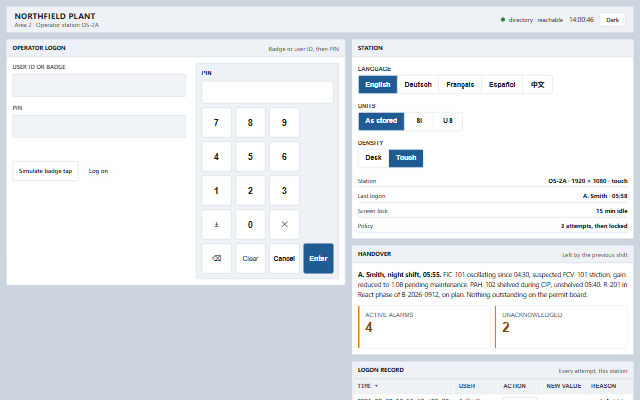Tap digit 7 on the PIN keypad
This screenshot has width=640, height=400.
pos(216,122)
